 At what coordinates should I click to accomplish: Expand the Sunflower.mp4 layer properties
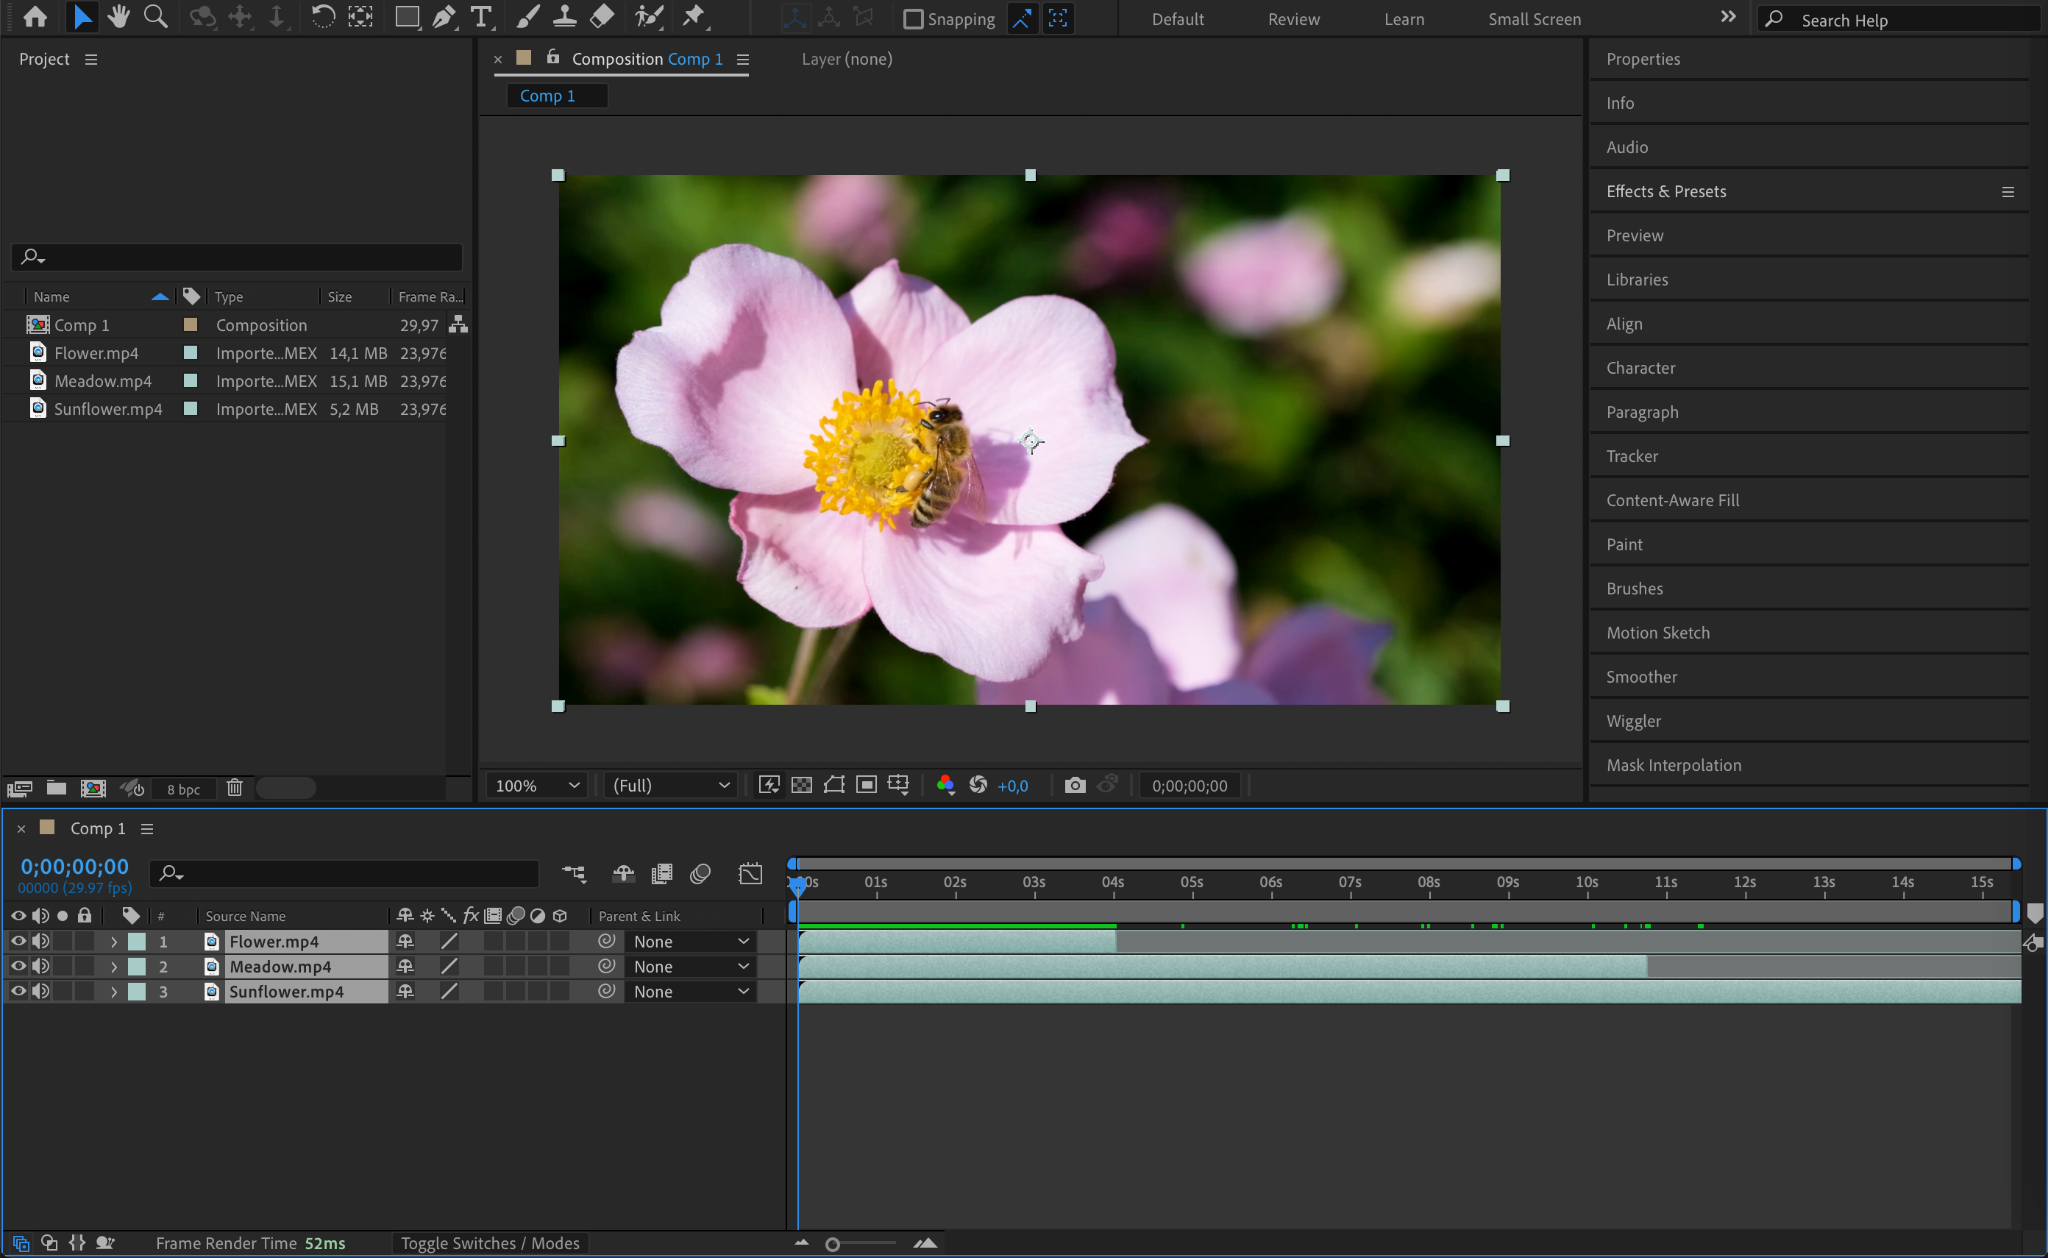[x=114, y=992]
